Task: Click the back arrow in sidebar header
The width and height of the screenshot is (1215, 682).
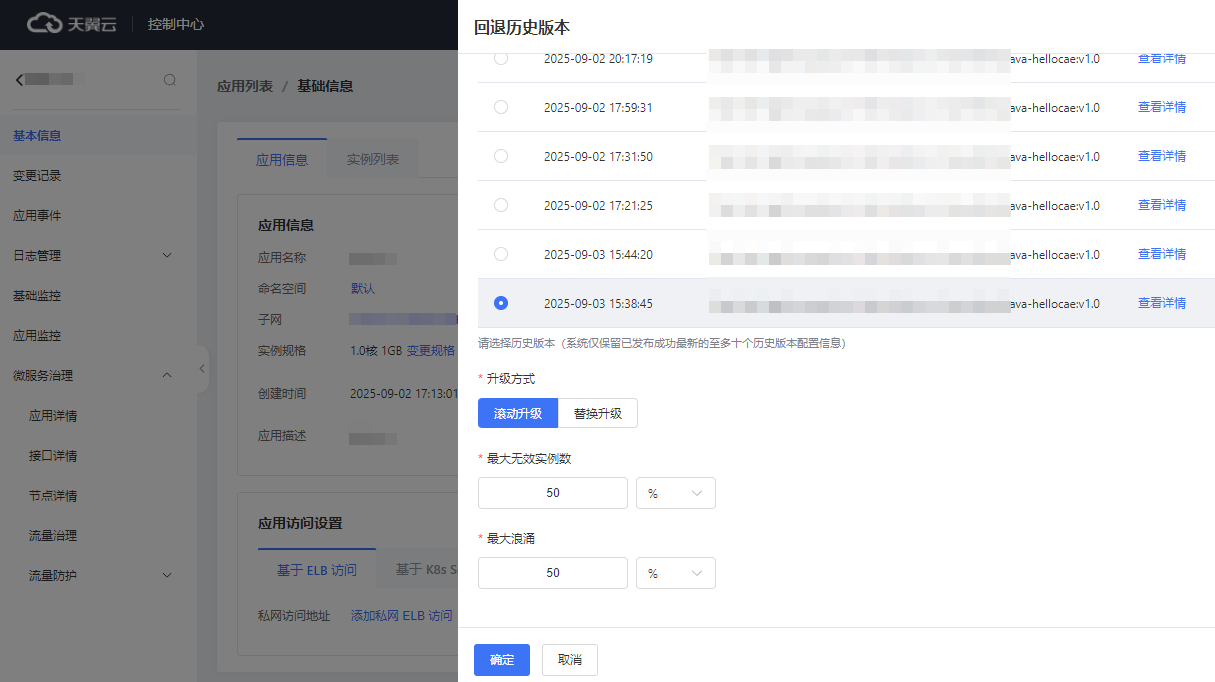Action: pyautogui.click(x=19, y=80)
